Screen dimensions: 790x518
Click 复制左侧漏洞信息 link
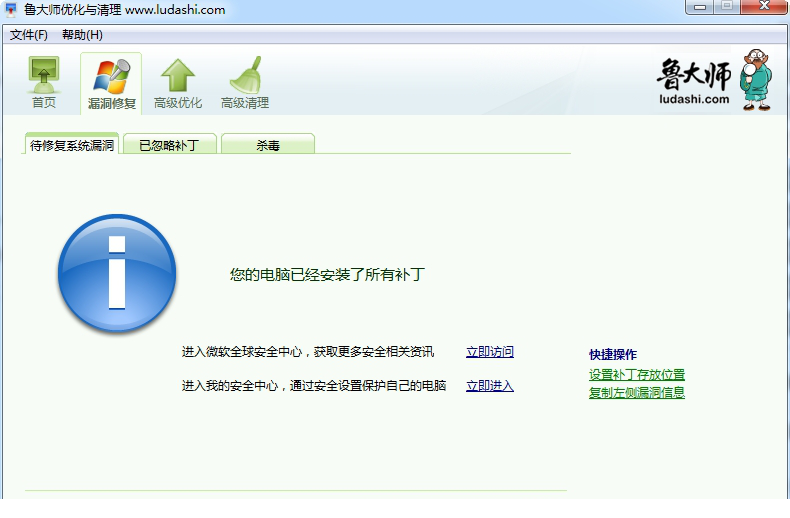[x=637, y=393]
